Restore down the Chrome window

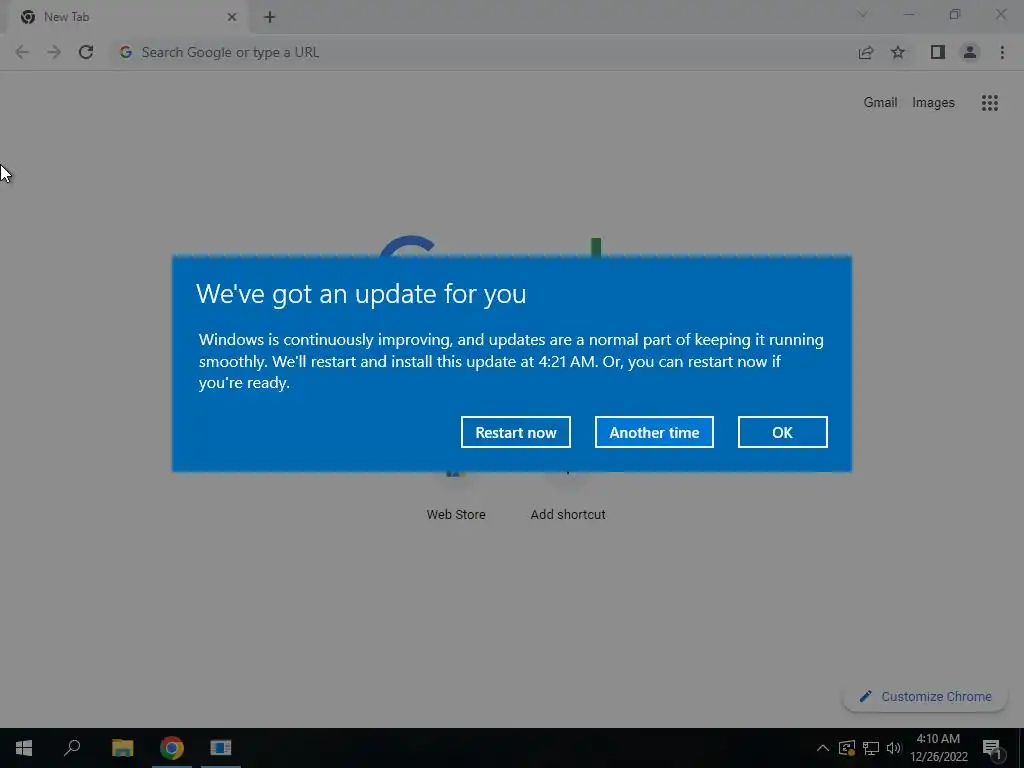click(x=955, y=14)
